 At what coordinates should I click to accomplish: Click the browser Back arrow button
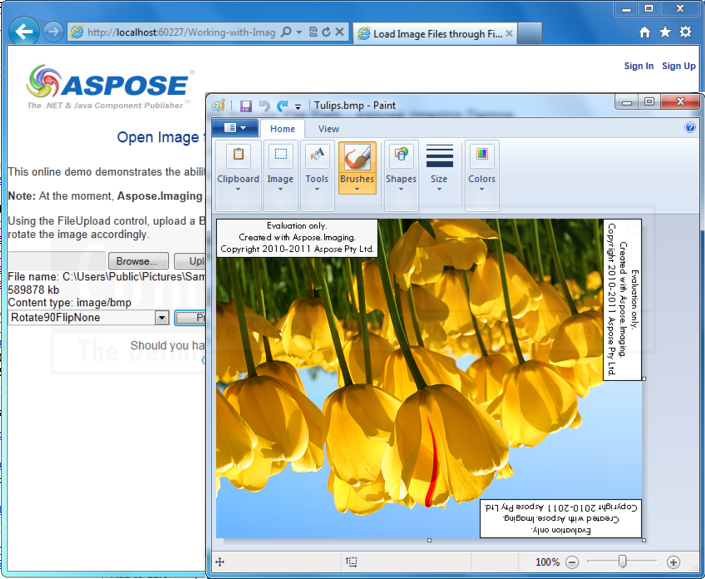tap(24, 31)
